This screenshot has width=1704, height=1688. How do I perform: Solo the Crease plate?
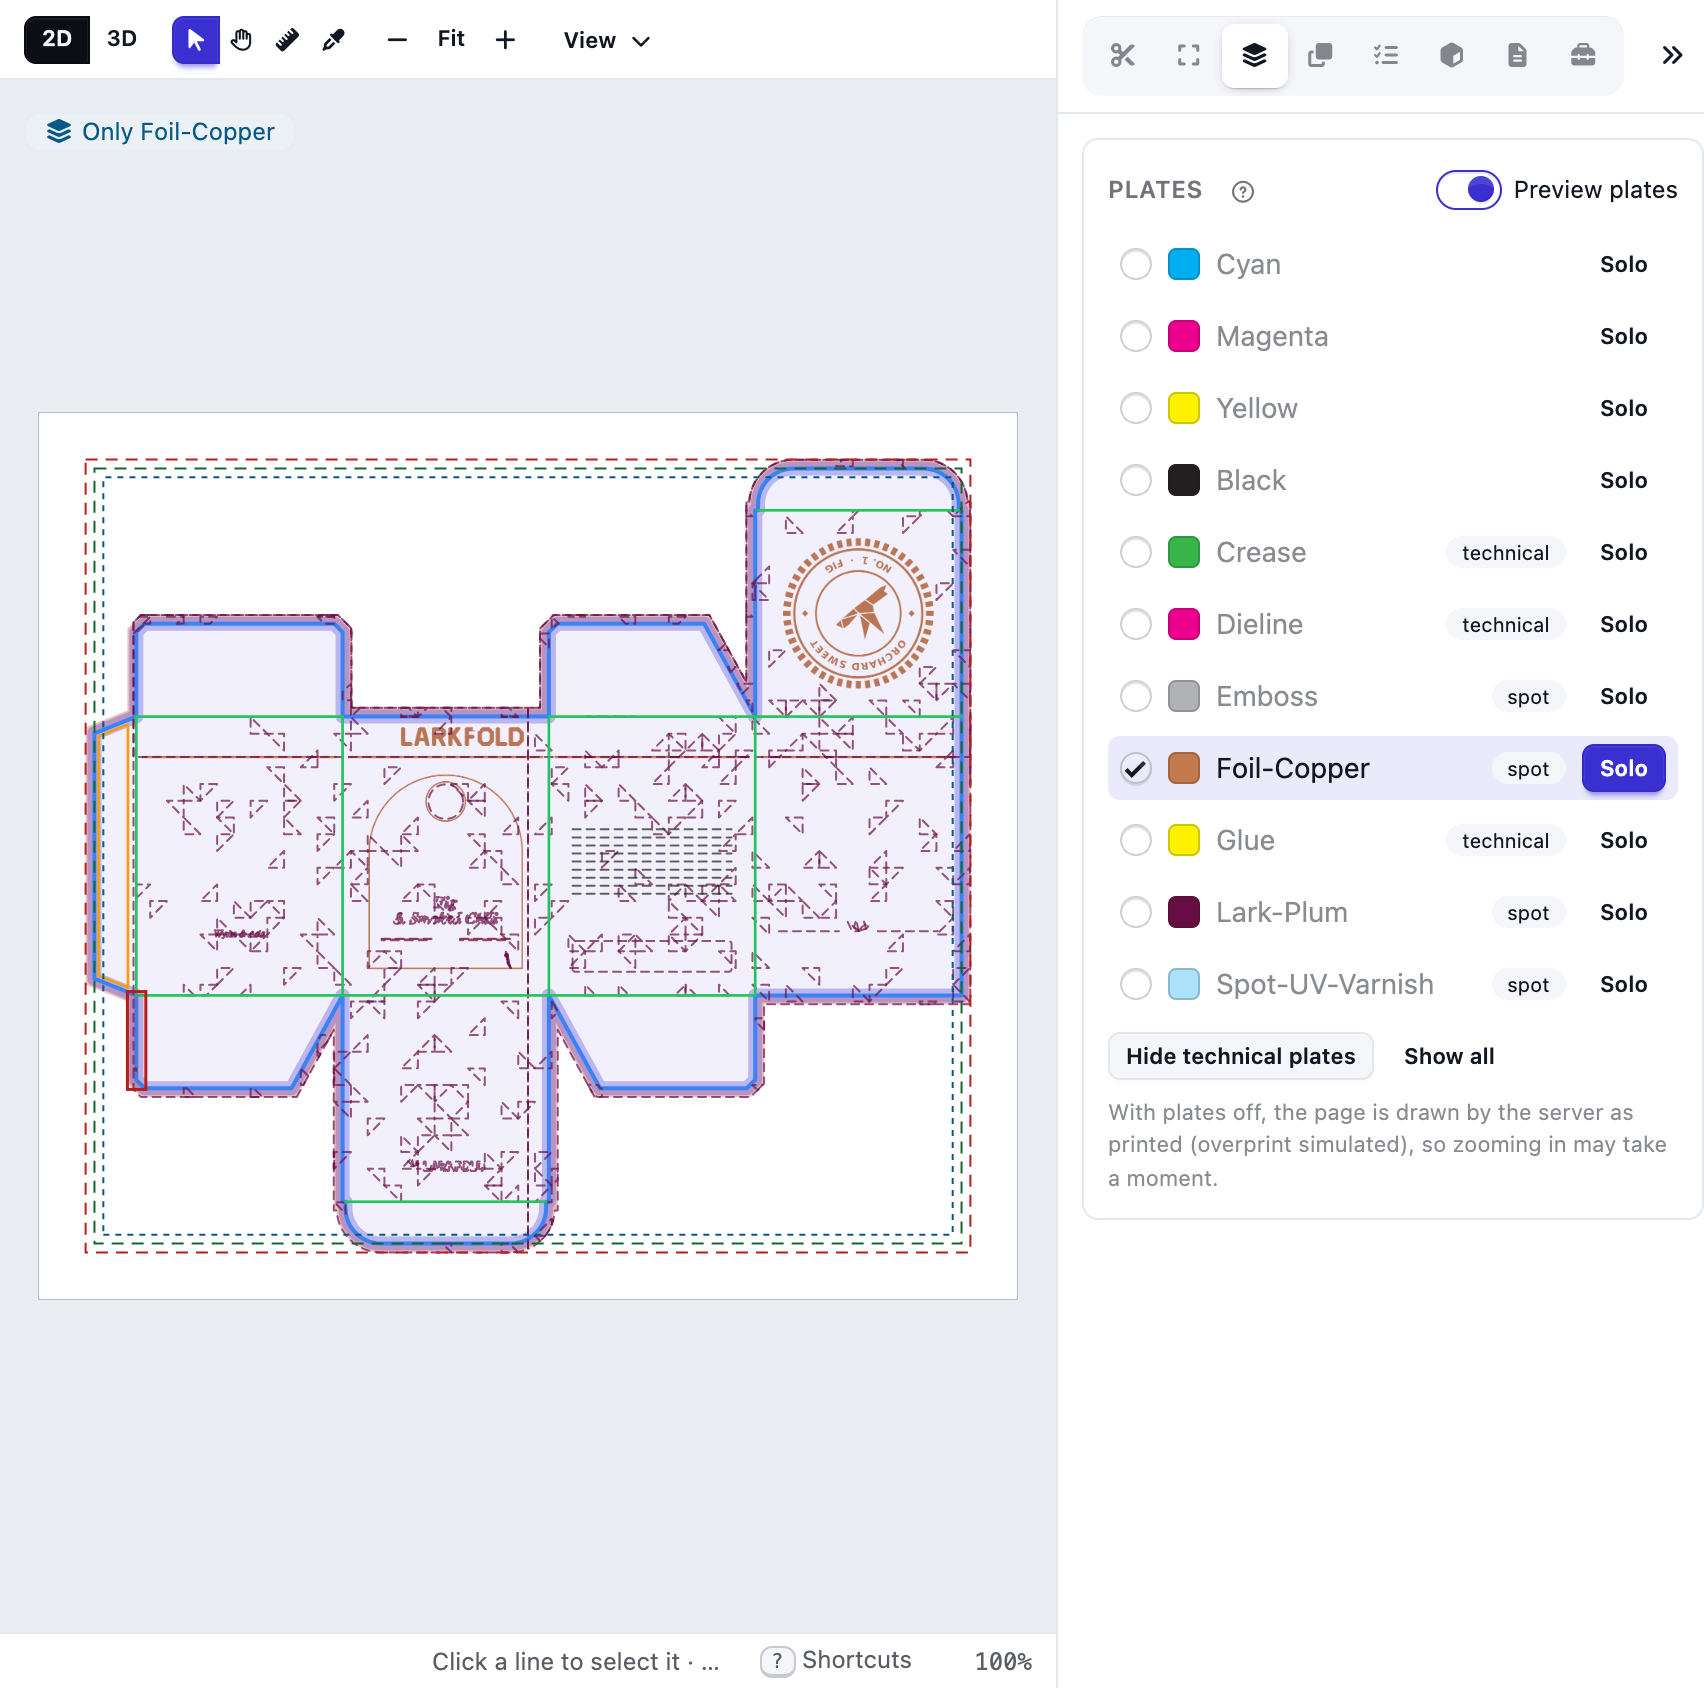[1624, 552]
